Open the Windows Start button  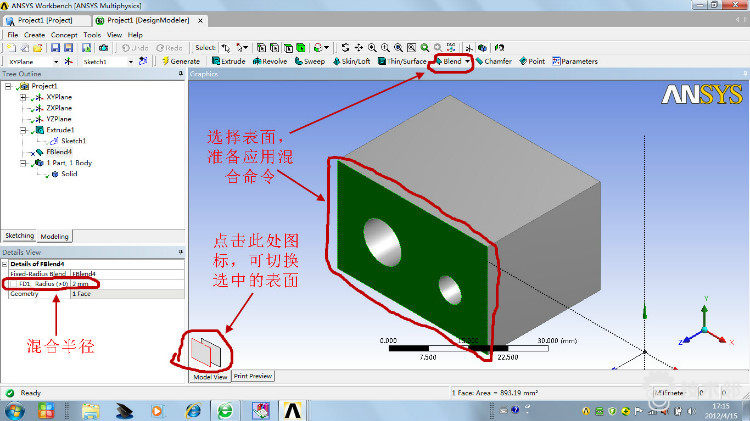point(14,411)
